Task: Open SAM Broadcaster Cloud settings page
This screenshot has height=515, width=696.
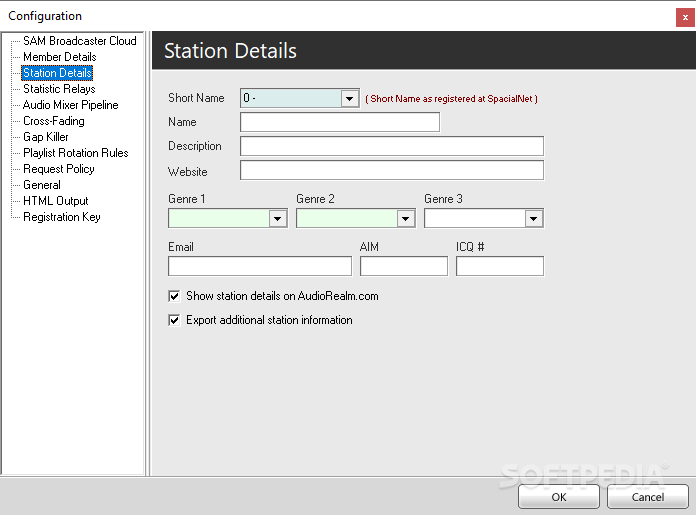Action: coord(79,41)
